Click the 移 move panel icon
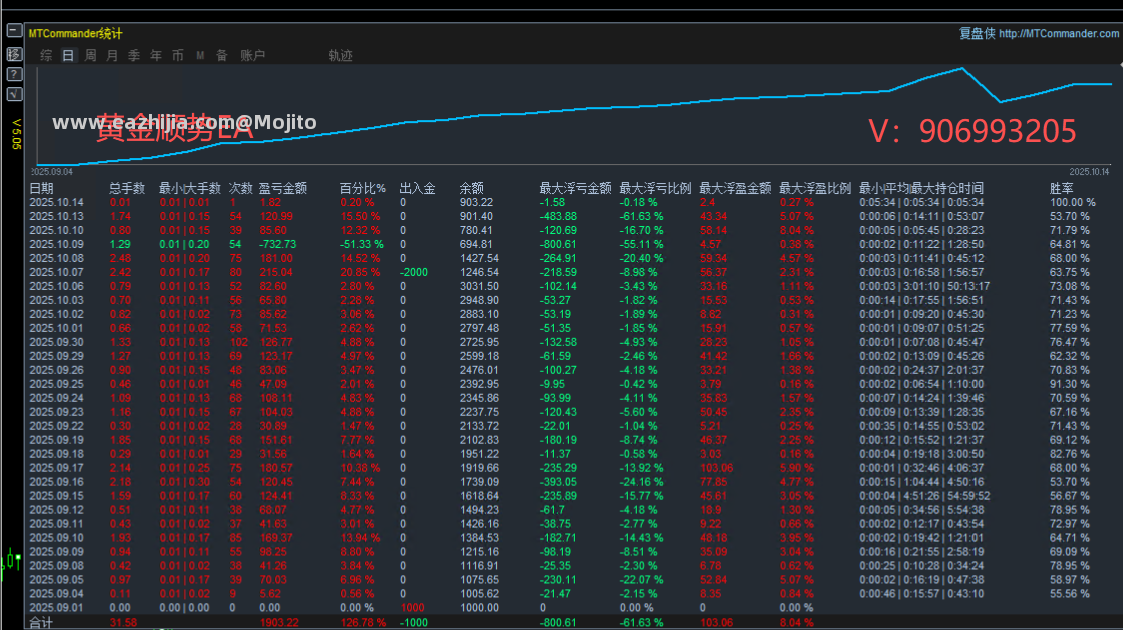The height and width of the screenshot is (630, 1123). (x=14, y=54)
